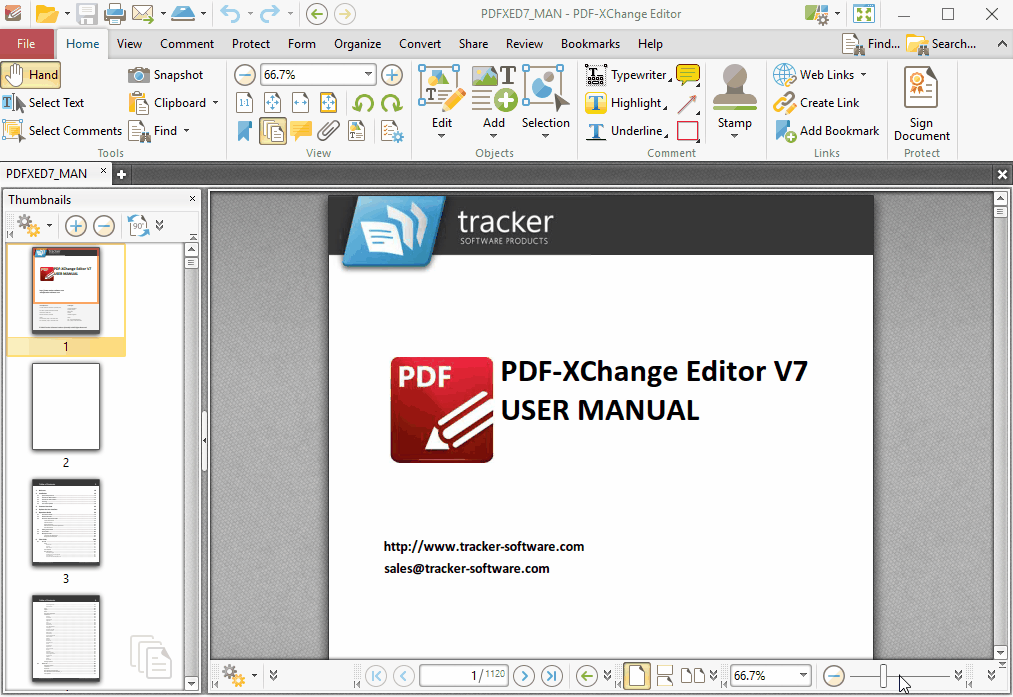This screenshot has width=1013, height=697.
Task: Rotate view counter-clockwise
Action: (x=363, y=103)
